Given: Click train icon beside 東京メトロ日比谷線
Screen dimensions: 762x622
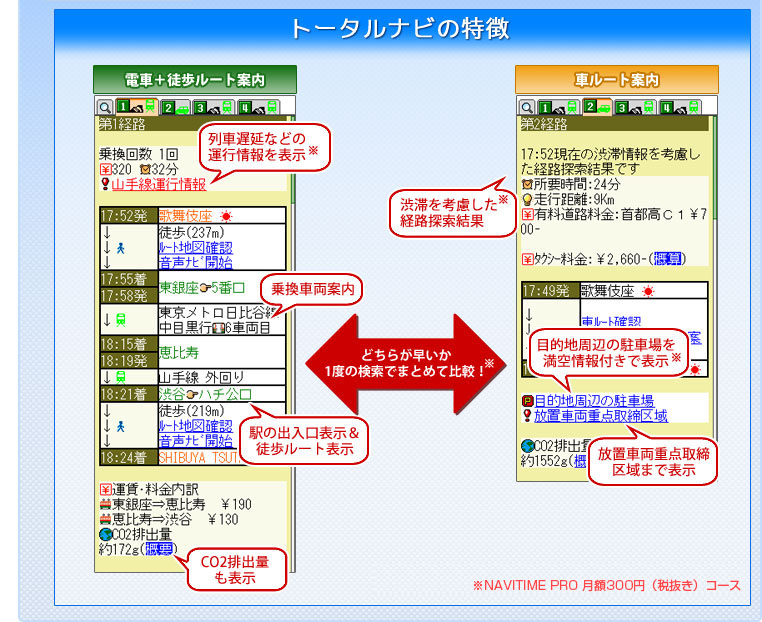Looking at the screenshot, I should (x=121, y=320).
